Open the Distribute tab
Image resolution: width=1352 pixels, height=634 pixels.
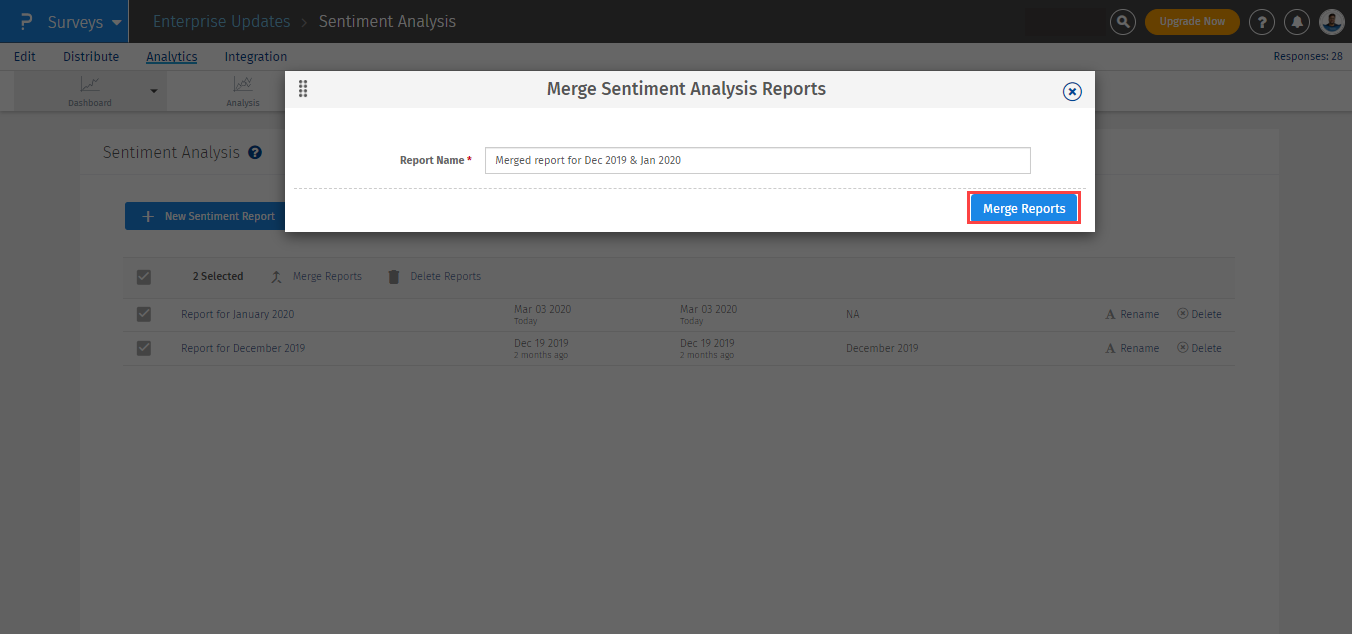click(91, 57)
